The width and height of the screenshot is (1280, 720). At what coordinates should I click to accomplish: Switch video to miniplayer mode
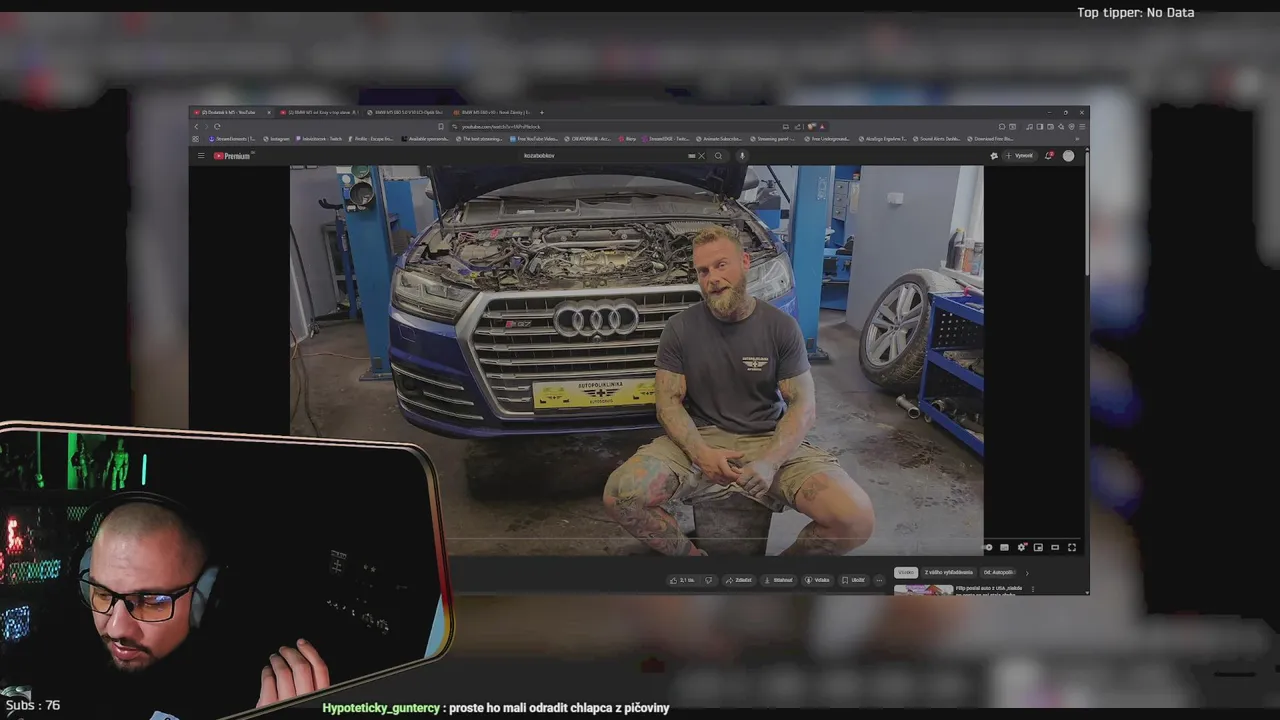pos(1038,547)
